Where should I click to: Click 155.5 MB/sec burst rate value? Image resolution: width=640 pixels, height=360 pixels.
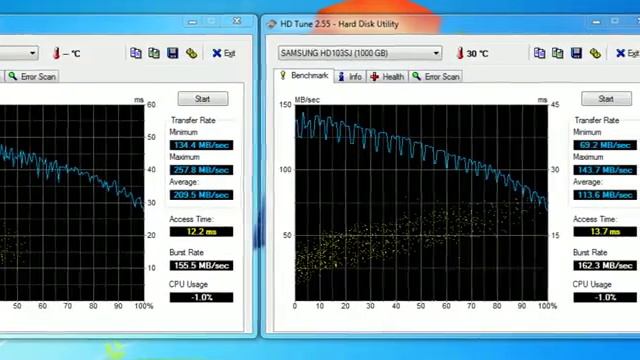(x=201, y=265)
